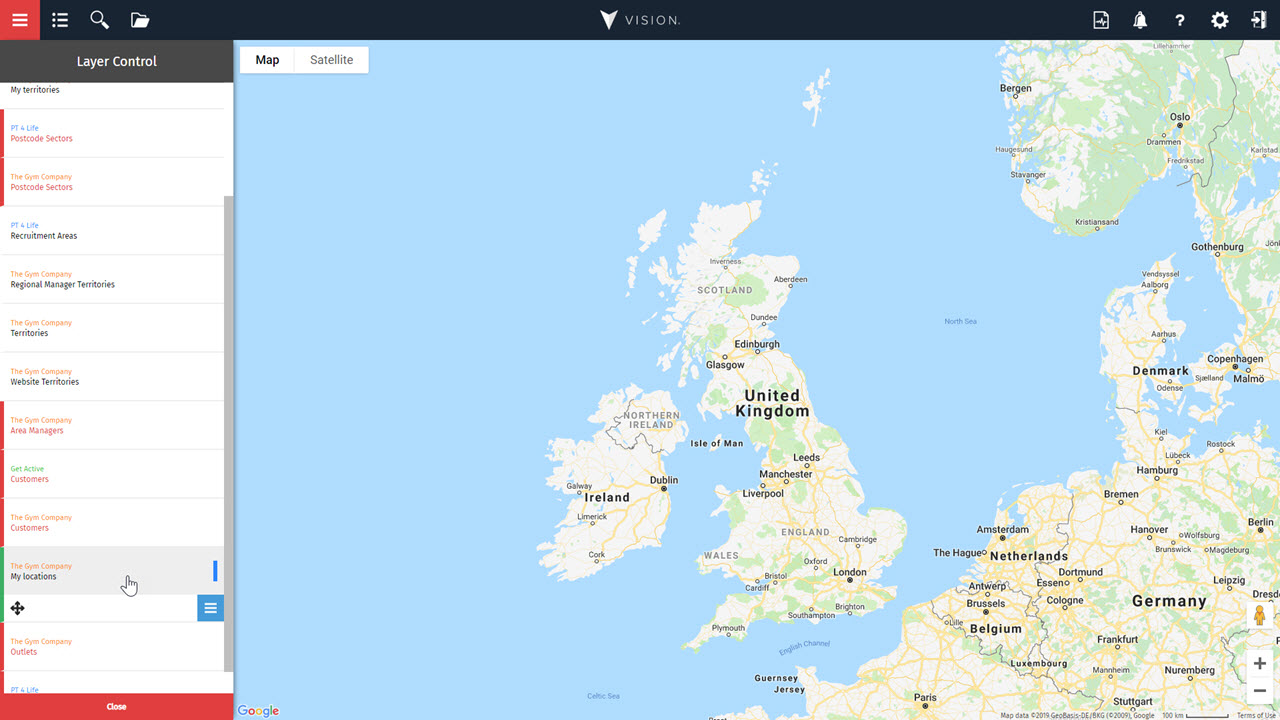Close the Layer Control panel

[116, 706]
